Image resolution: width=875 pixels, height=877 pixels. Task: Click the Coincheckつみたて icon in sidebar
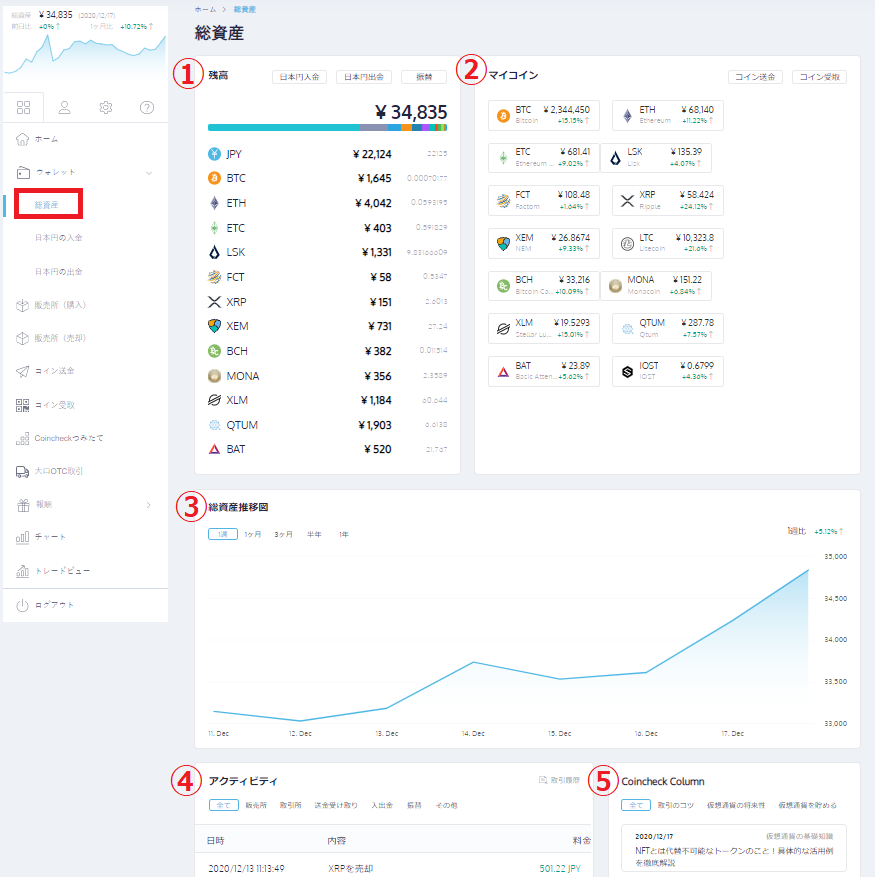22,438
